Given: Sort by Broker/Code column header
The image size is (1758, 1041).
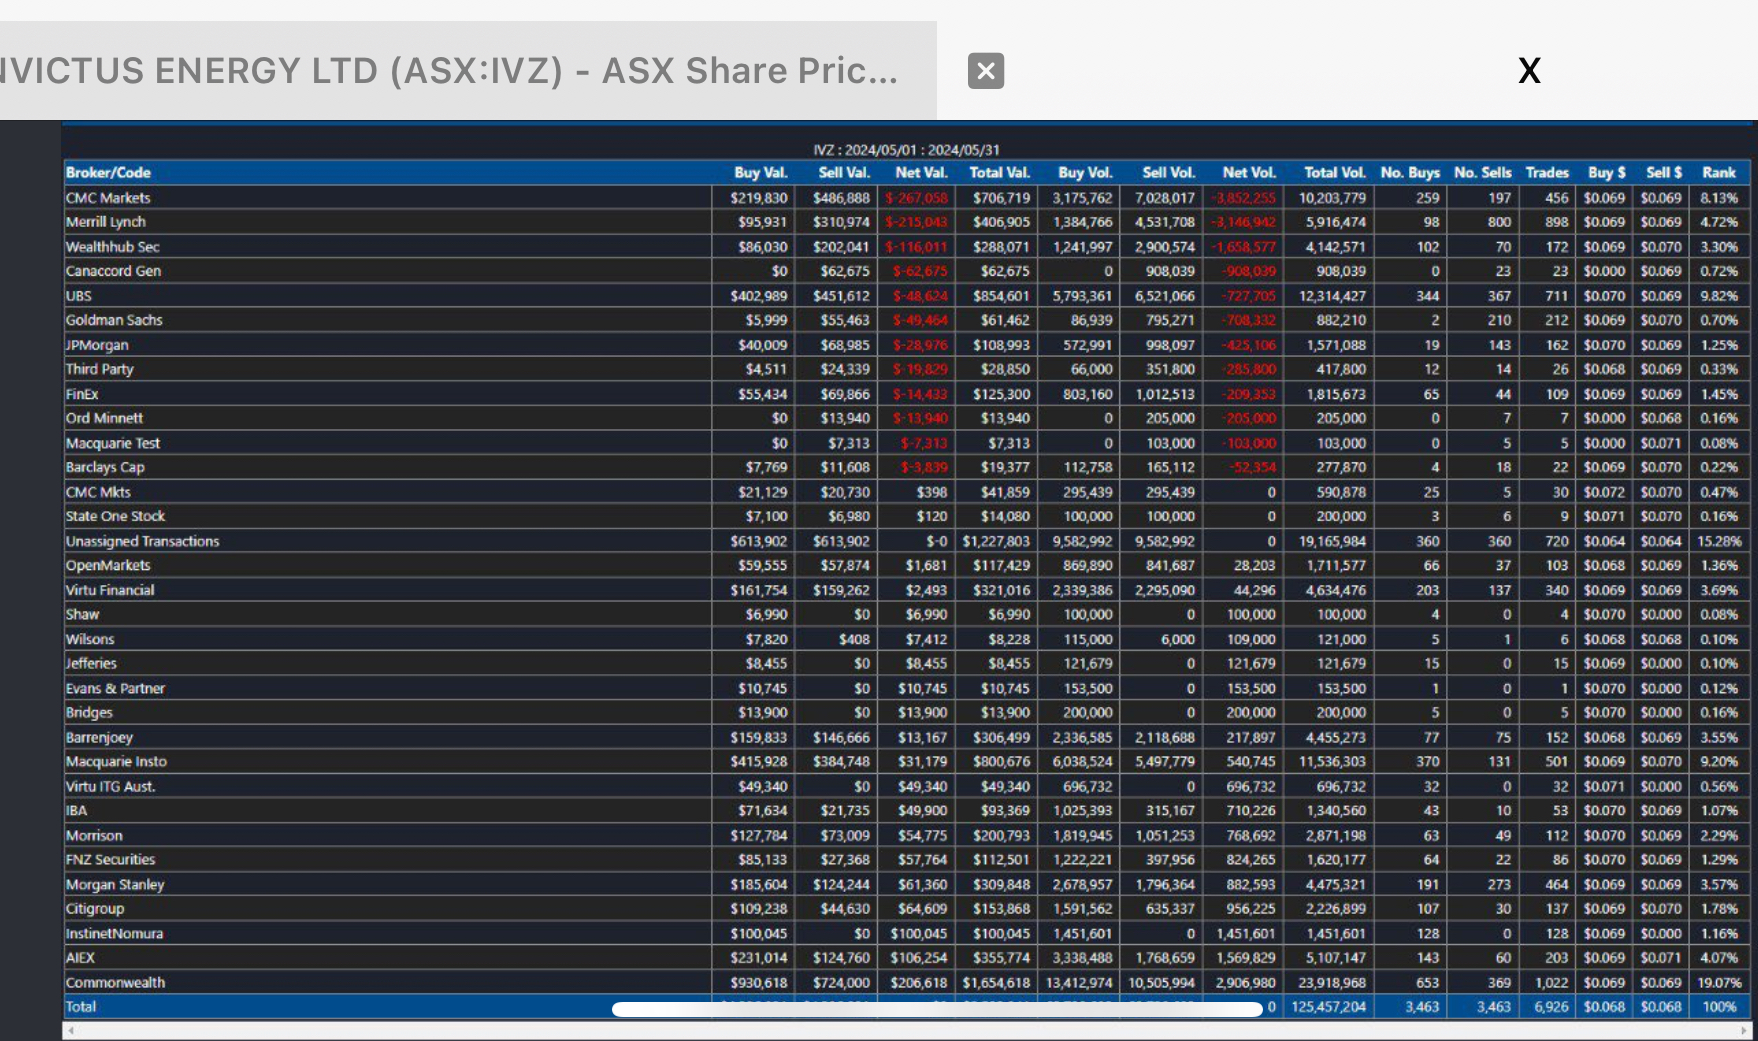Looking at the screenshot, I should coord(108,173).
